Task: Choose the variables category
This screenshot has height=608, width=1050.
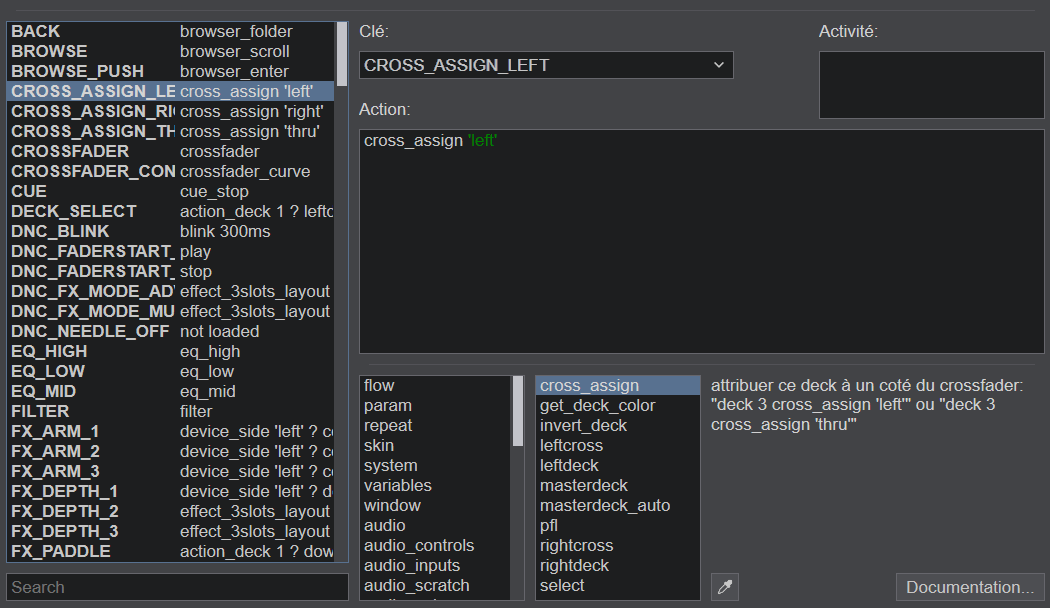Action: click(x=435, y=486)
